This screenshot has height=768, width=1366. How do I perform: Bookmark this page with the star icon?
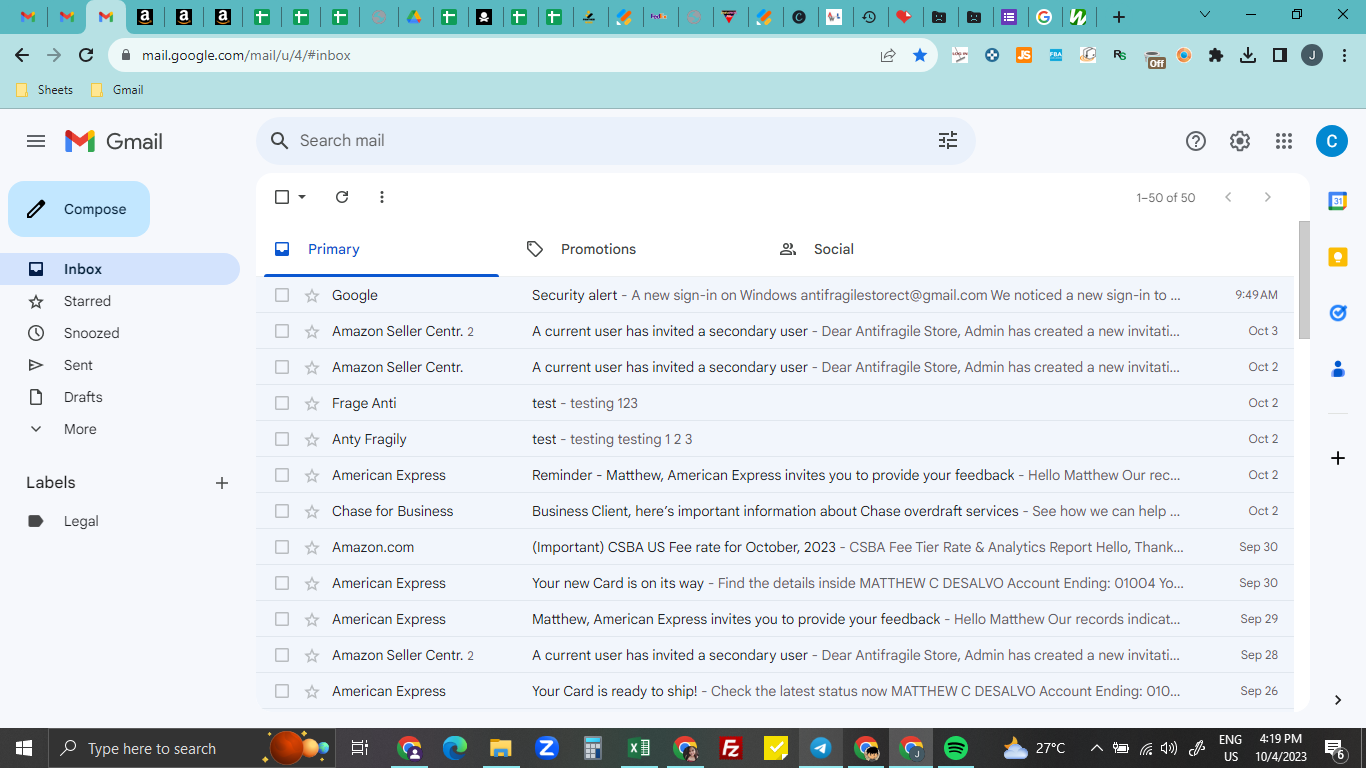pyautogui.click(x=920, y=56)
